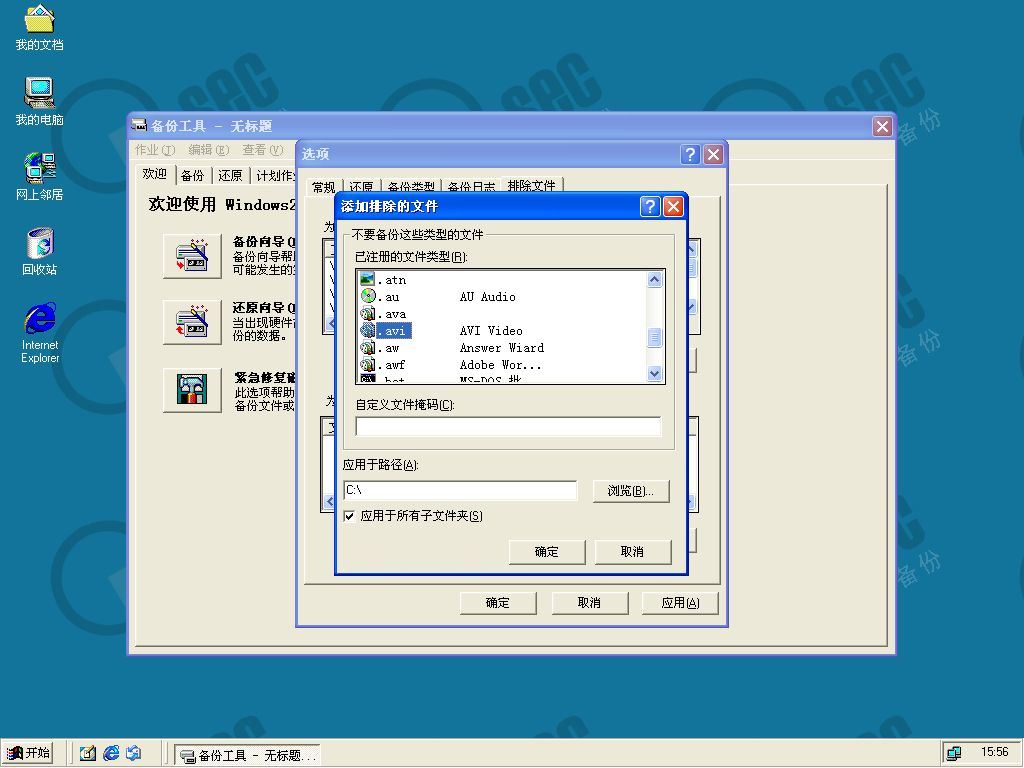Click 取消 in 选项 dialog
The width and height of the screenshot is (1024, 768).
589,603
